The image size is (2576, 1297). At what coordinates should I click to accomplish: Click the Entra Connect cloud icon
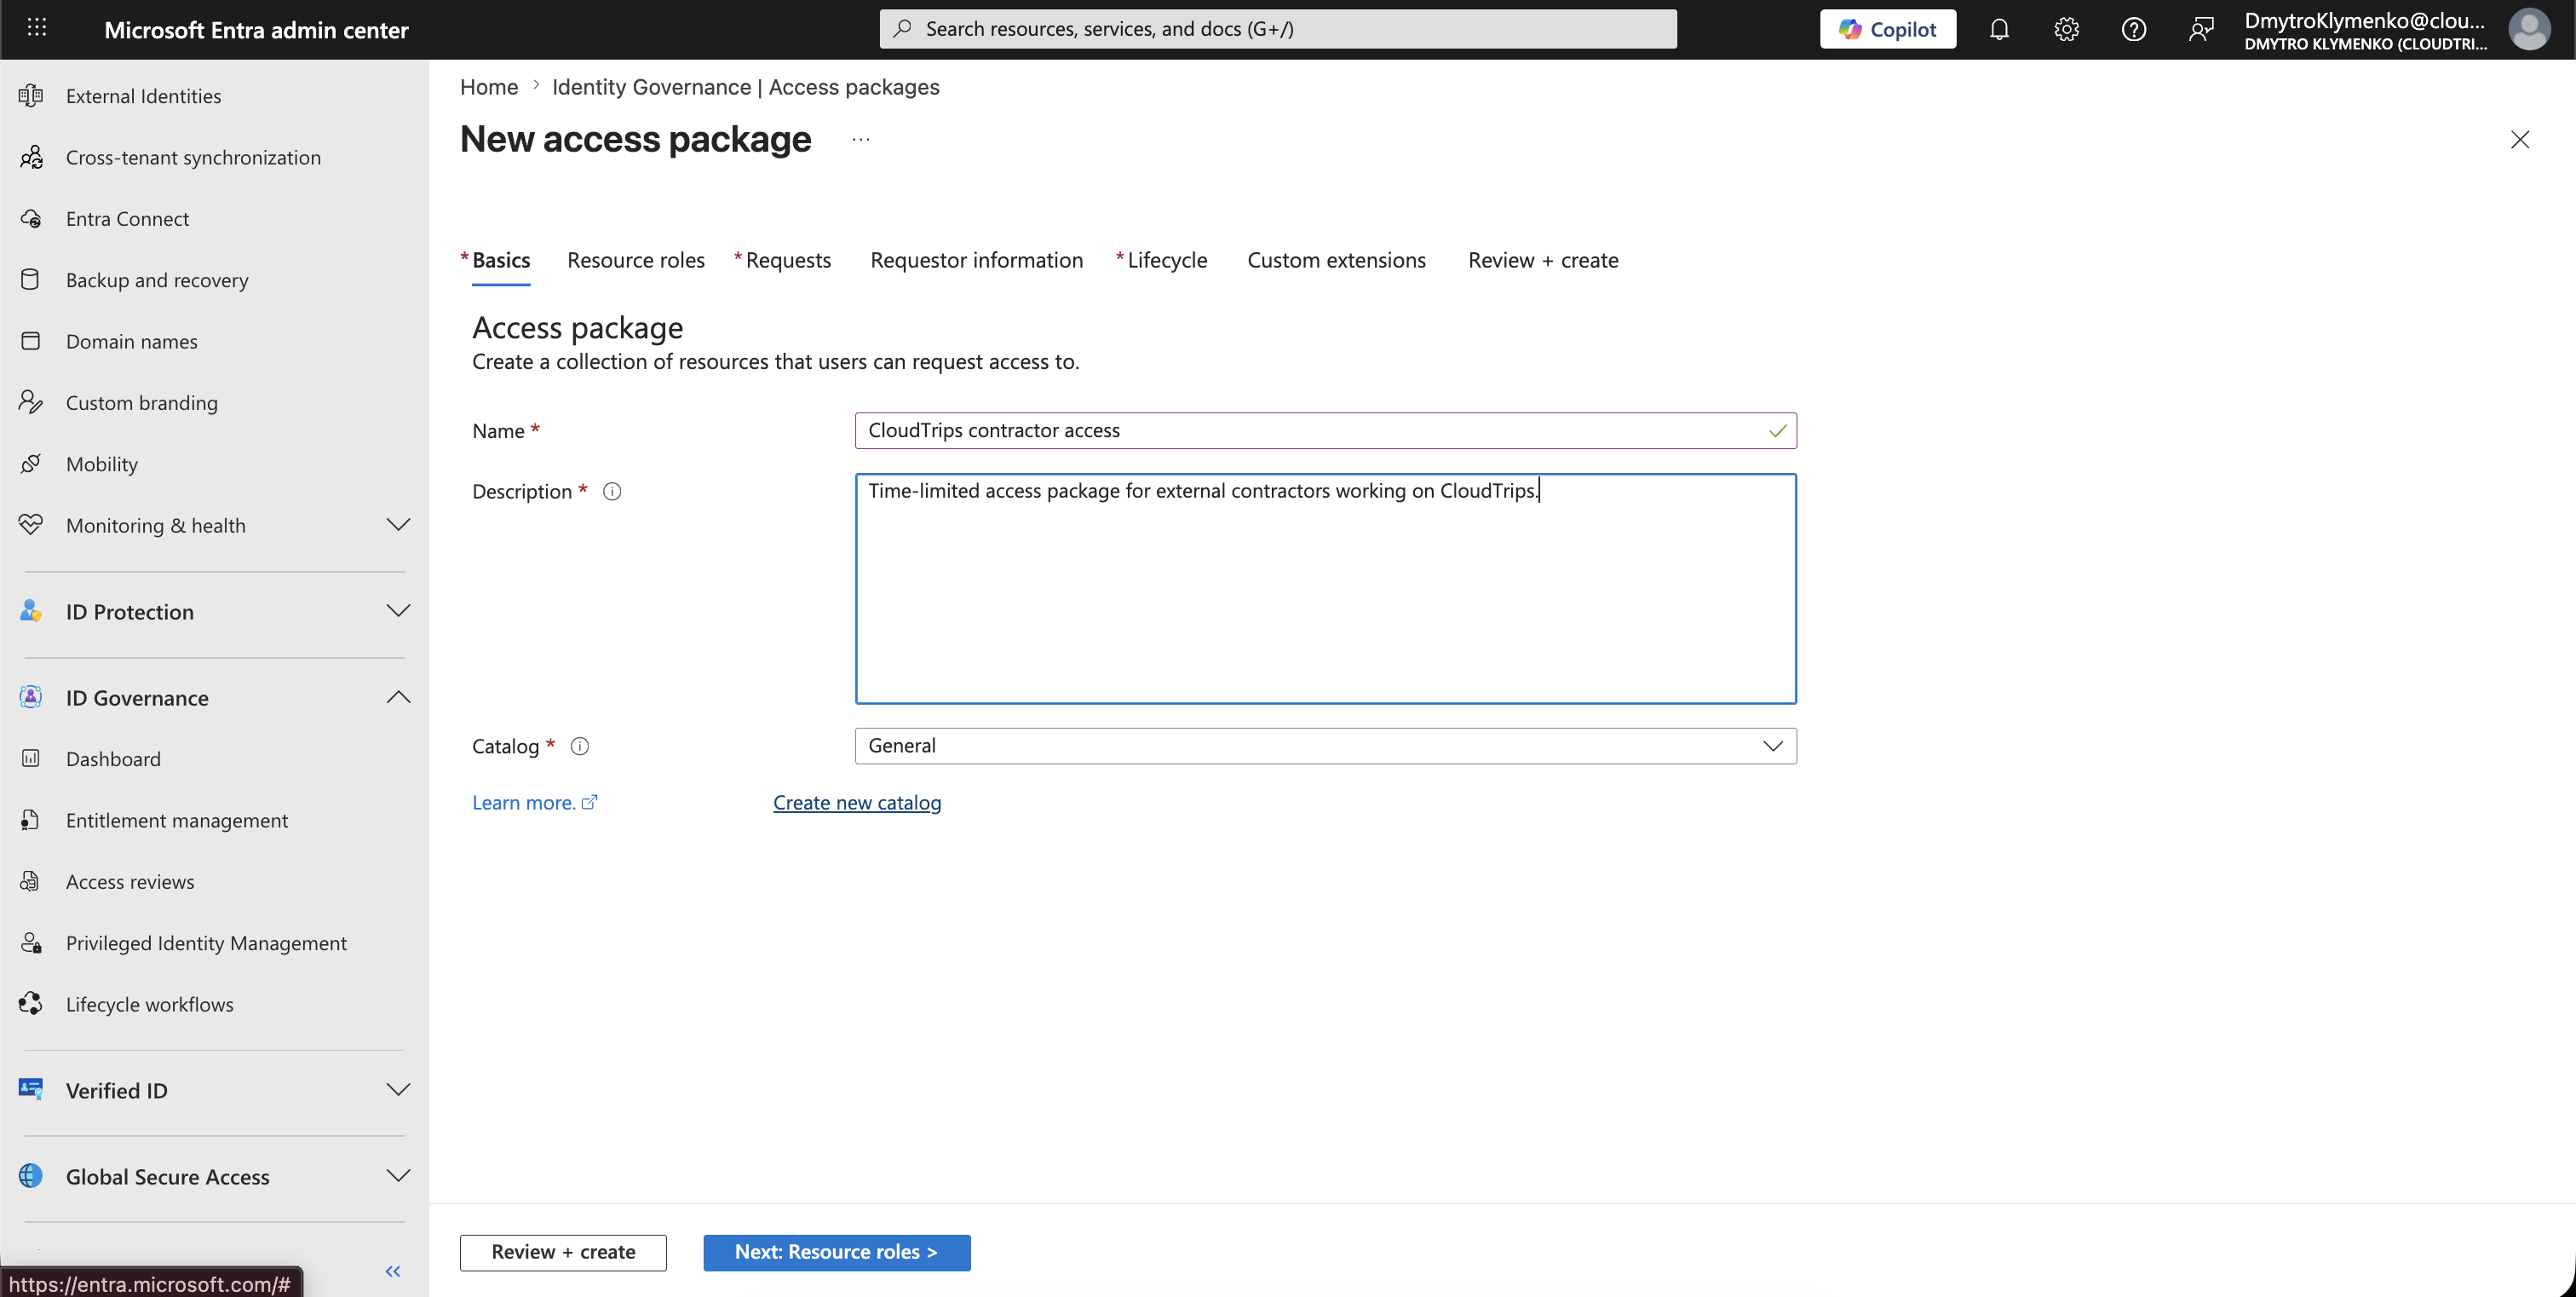click(31, 218)
